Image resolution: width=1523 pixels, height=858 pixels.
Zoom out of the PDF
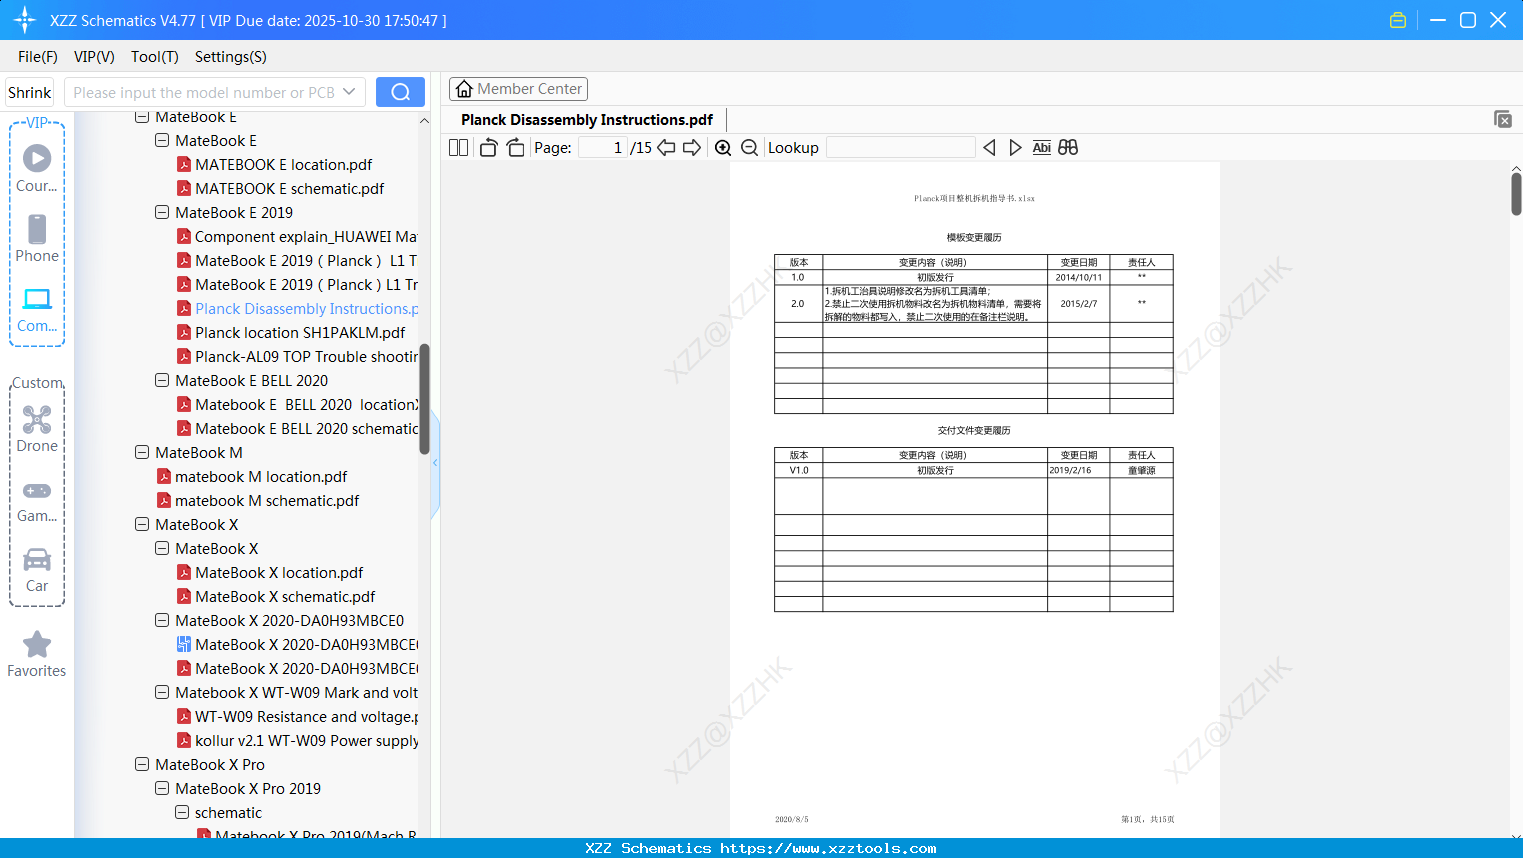[749, 148]
